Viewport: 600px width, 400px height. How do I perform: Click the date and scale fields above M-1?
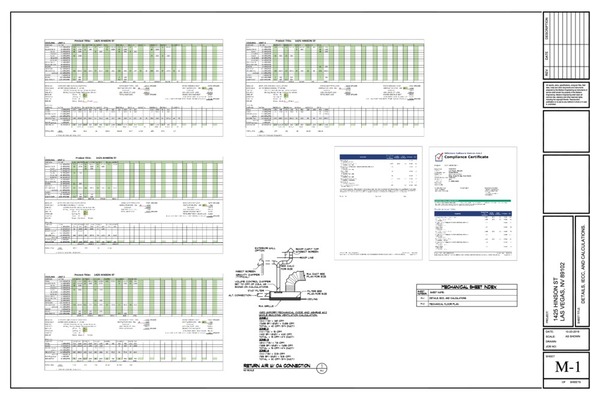coord(563,335)
